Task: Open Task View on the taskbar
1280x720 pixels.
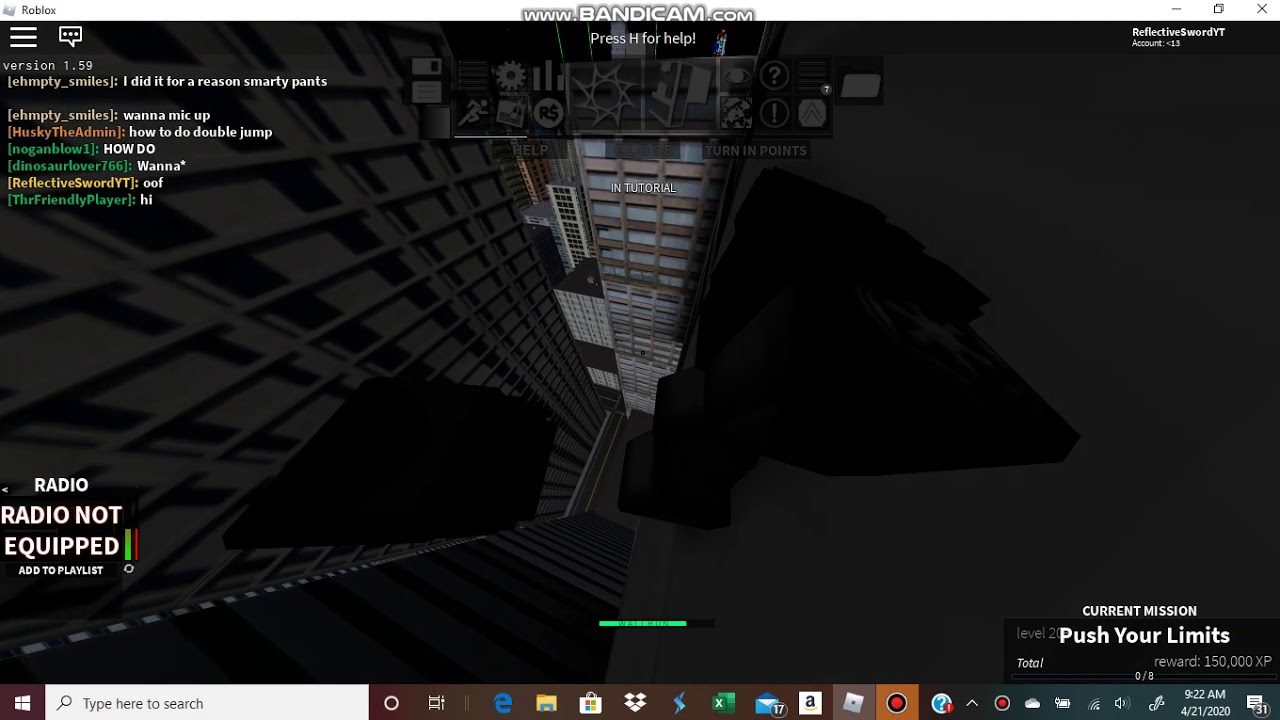Action: point(436,703)
